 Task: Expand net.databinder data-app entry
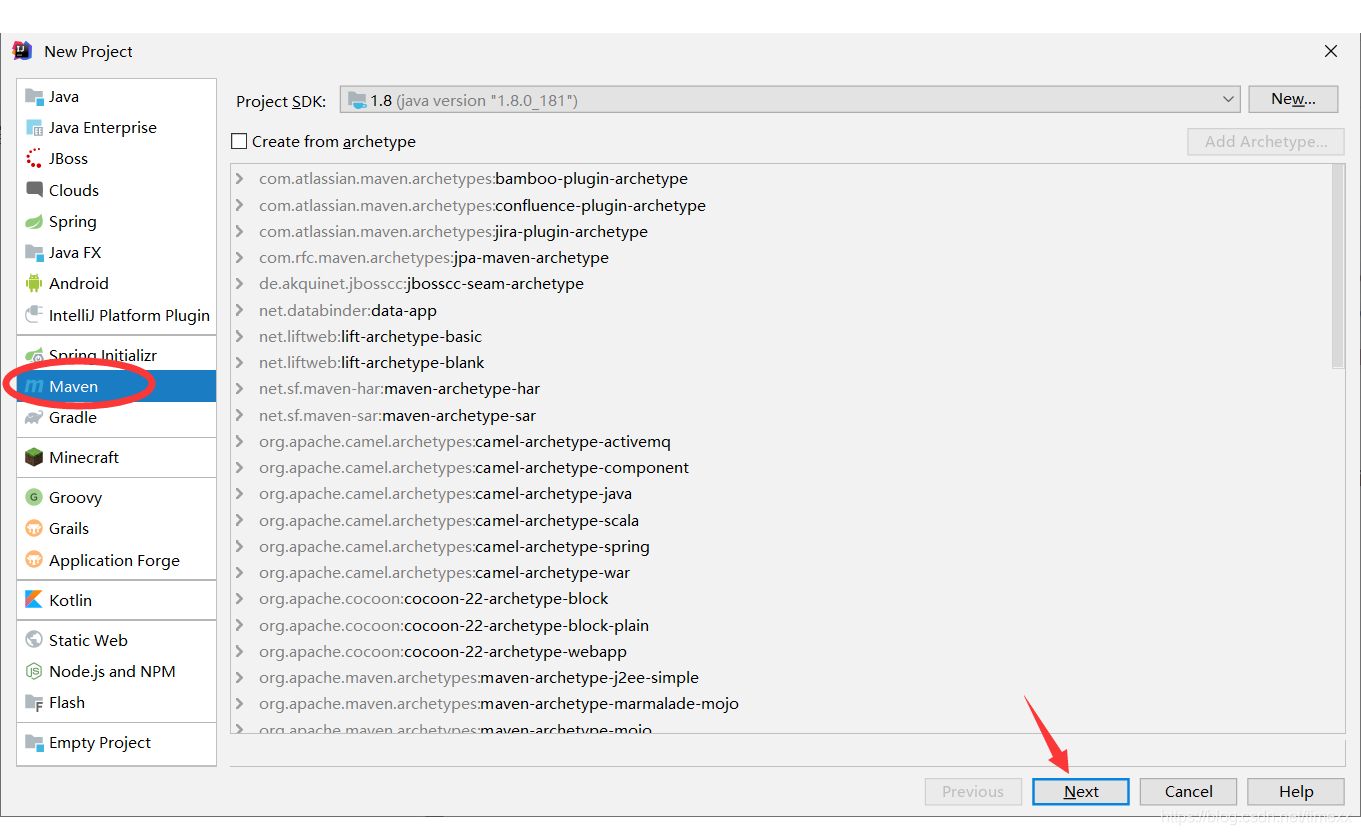click(x=240, y=310)
